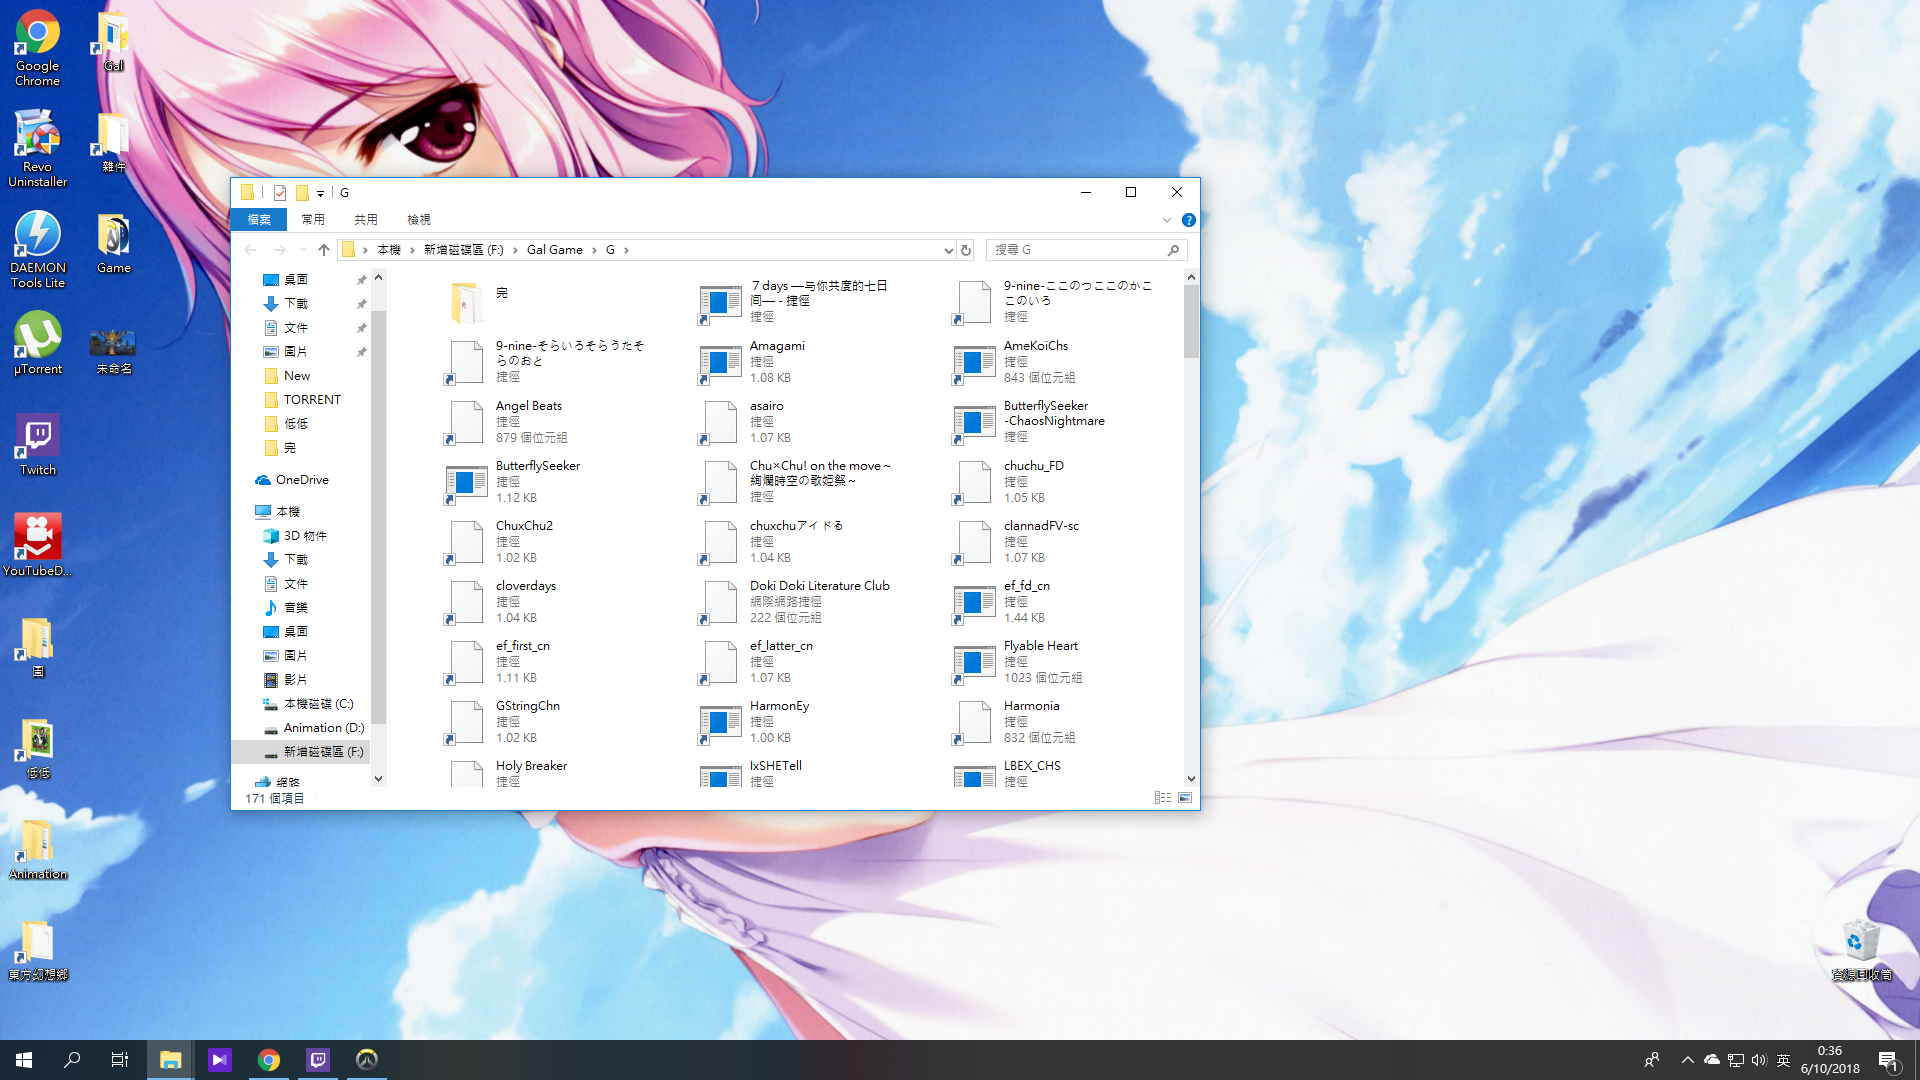Select Animation (D:) in the navigation pane

click(x=322, y=728)
